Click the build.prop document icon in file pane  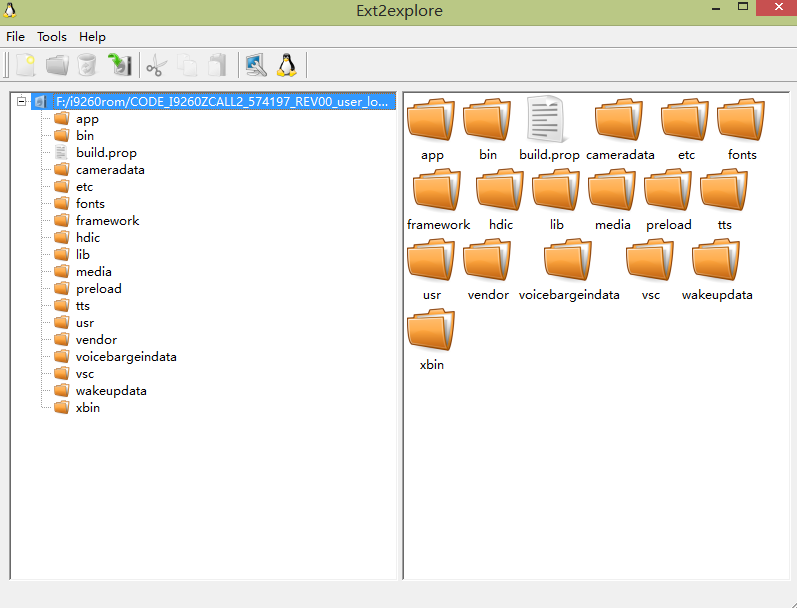pos(546,119)
